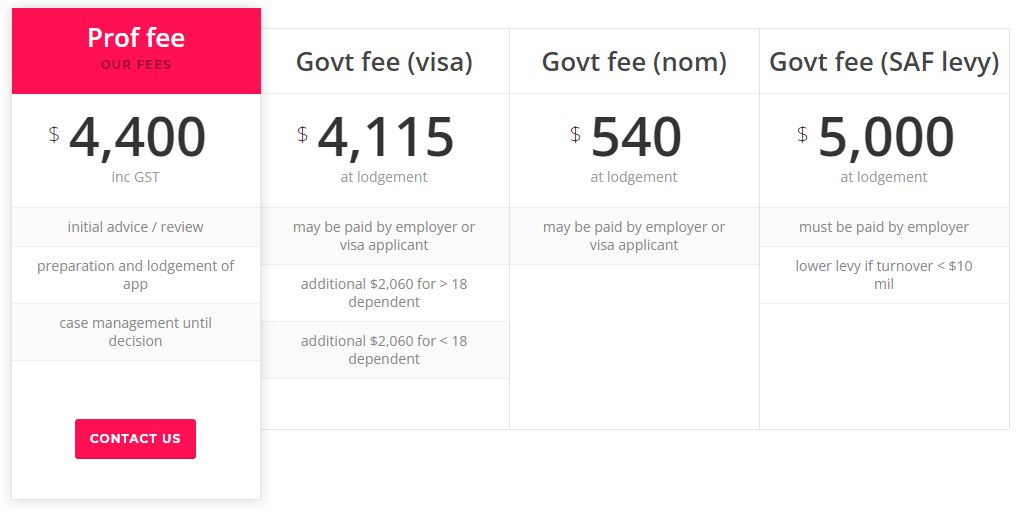Click additional $2,060 for < 18 dependent
This screenshot has height=512, width=1027.
click(384, 350)
